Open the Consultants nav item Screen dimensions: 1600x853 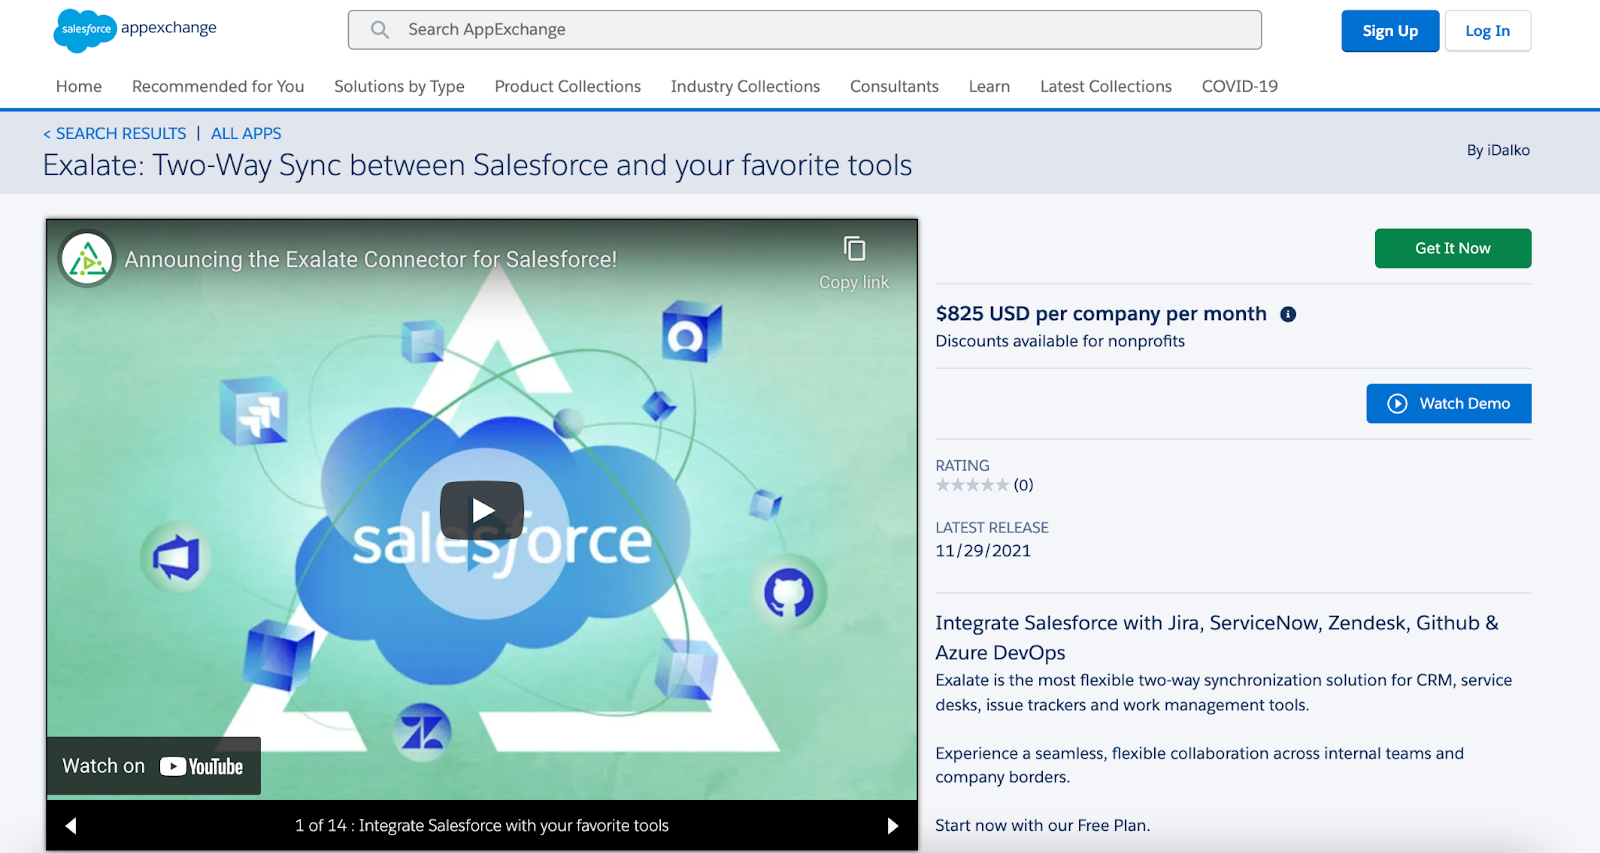[894, 87]
